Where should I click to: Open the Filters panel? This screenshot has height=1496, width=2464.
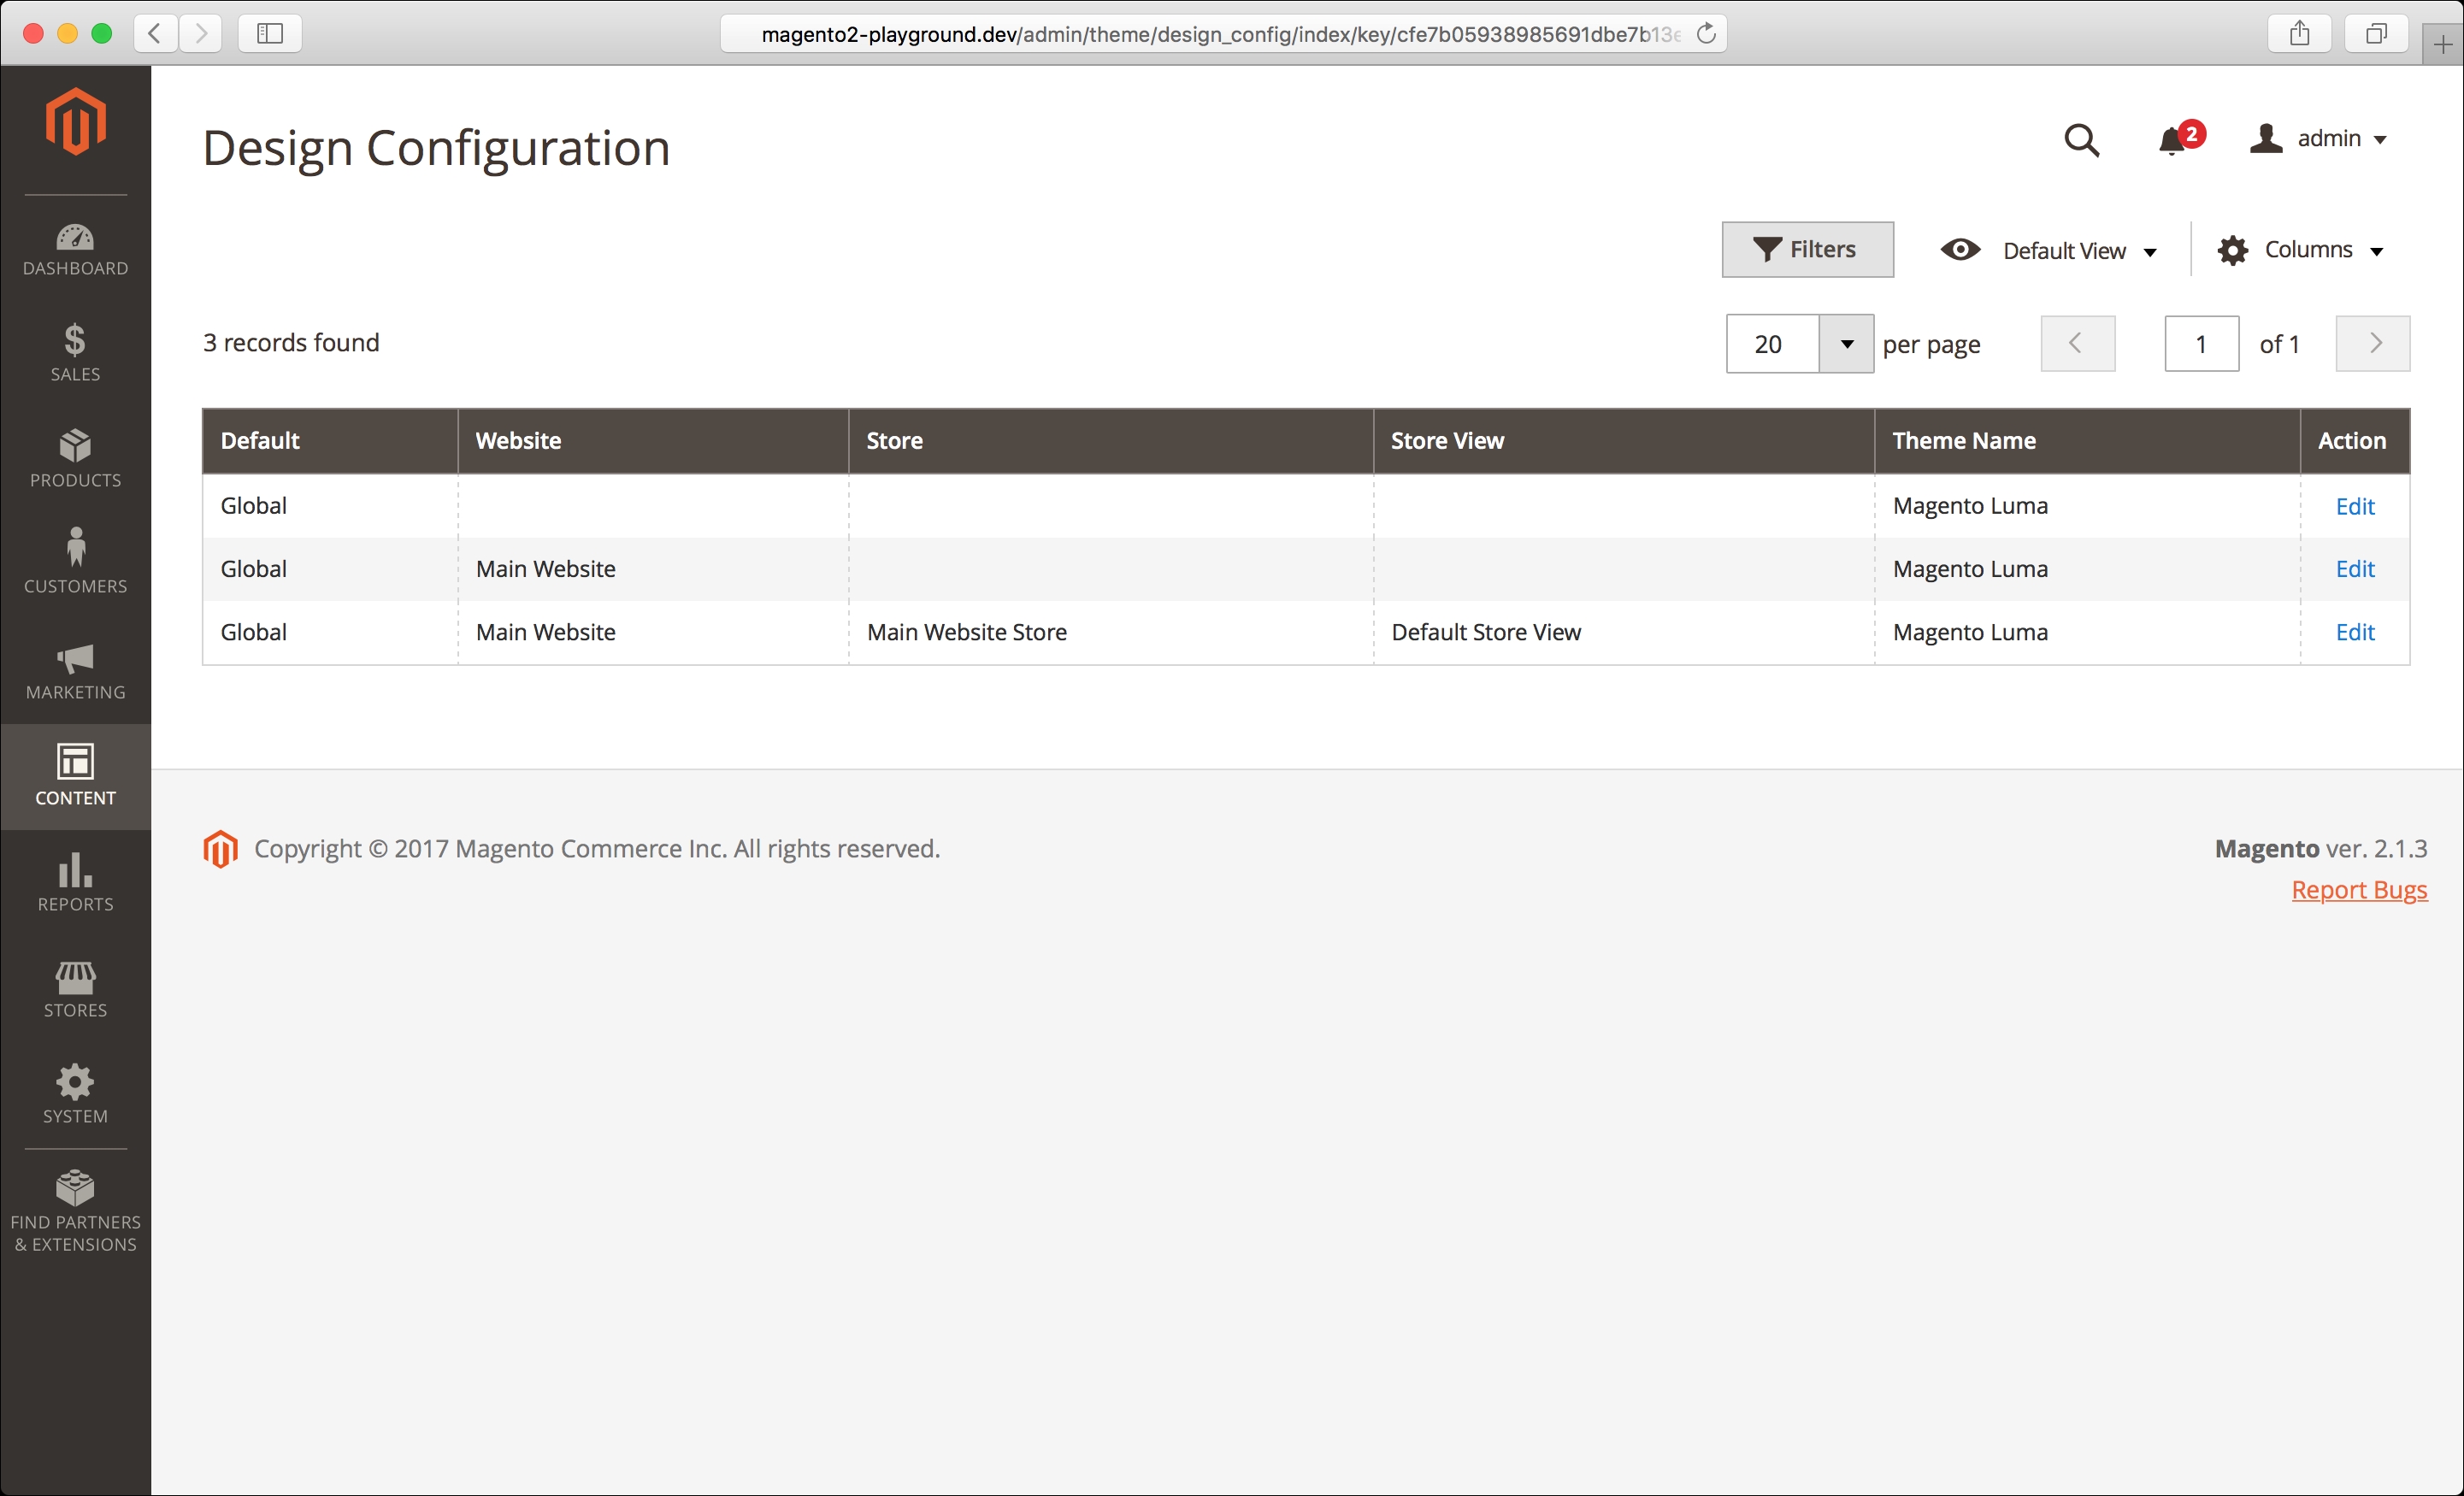click(x=1807, y=250)
